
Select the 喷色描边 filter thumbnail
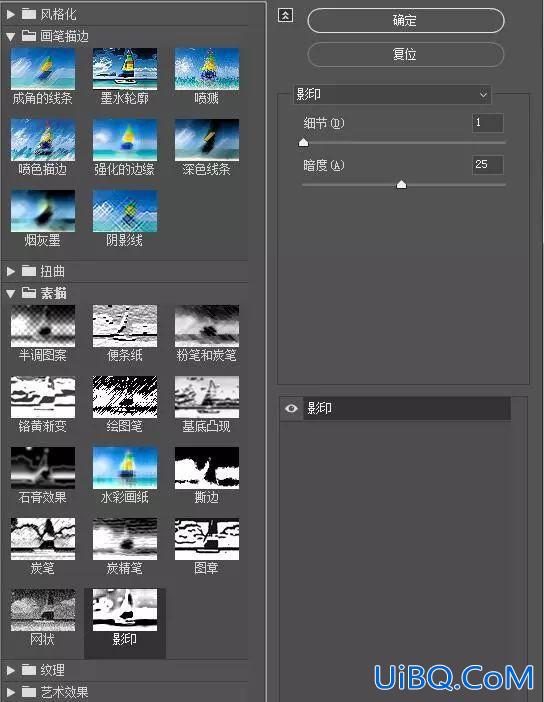(43, 140)
